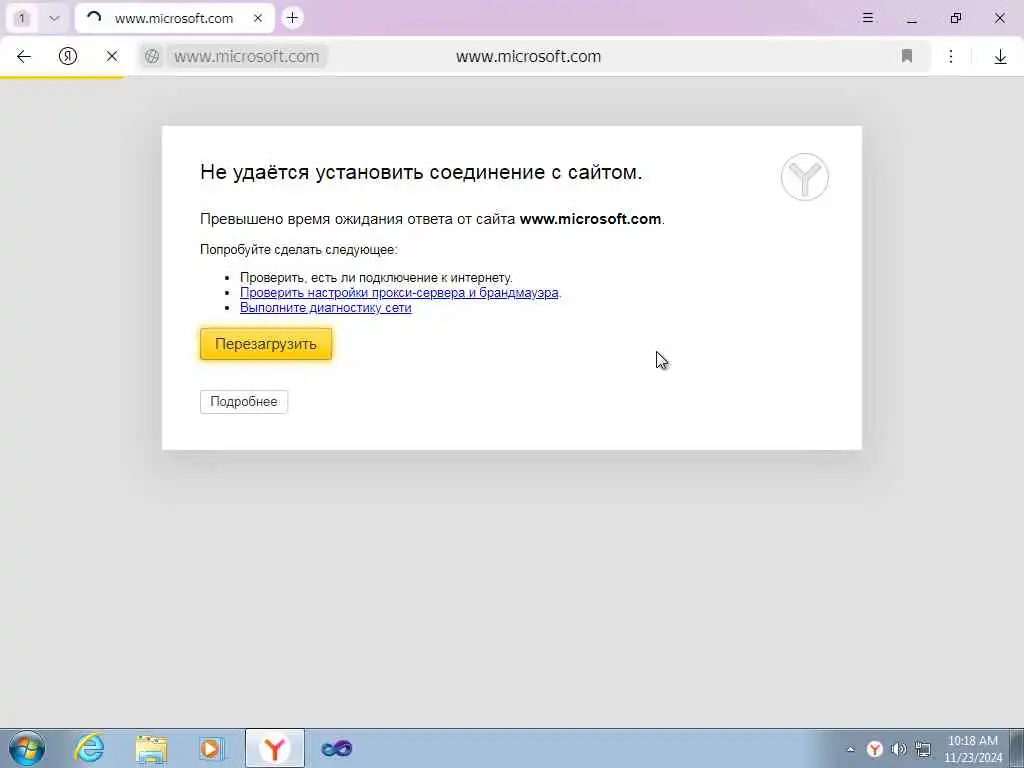1024x768 pixels.
Task: Select the www.microsoft.com tab
Action: pos(175,18)
